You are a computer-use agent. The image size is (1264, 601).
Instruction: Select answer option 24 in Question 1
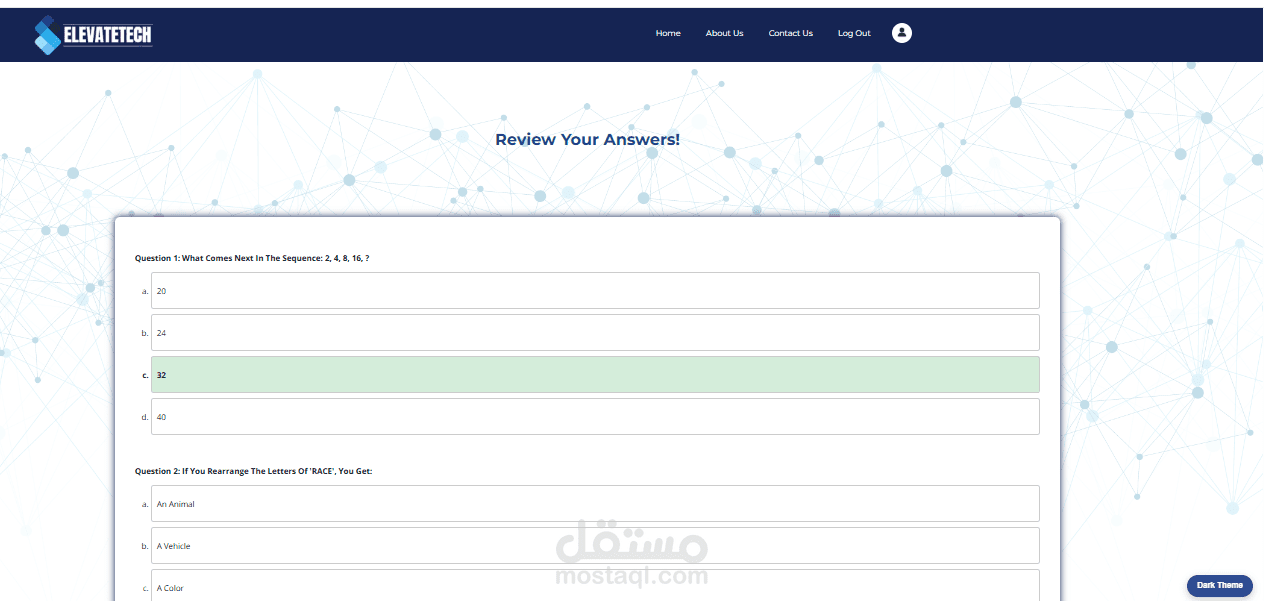point(595,333)
